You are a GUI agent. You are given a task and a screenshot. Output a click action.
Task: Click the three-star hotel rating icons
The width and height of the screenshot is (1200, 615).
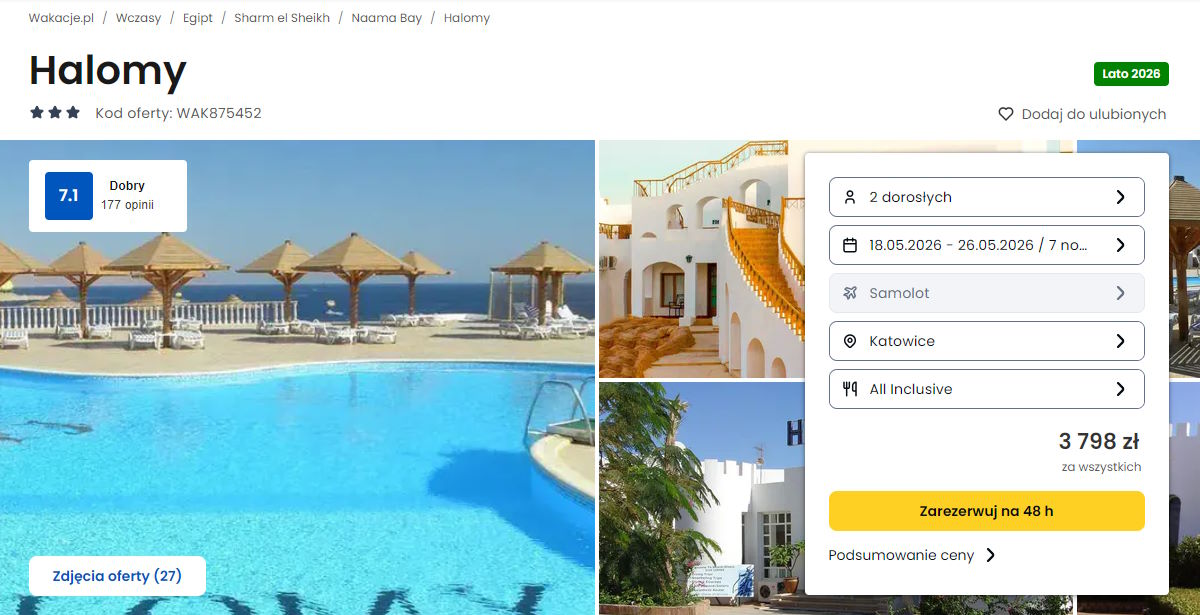click(55, 113)
